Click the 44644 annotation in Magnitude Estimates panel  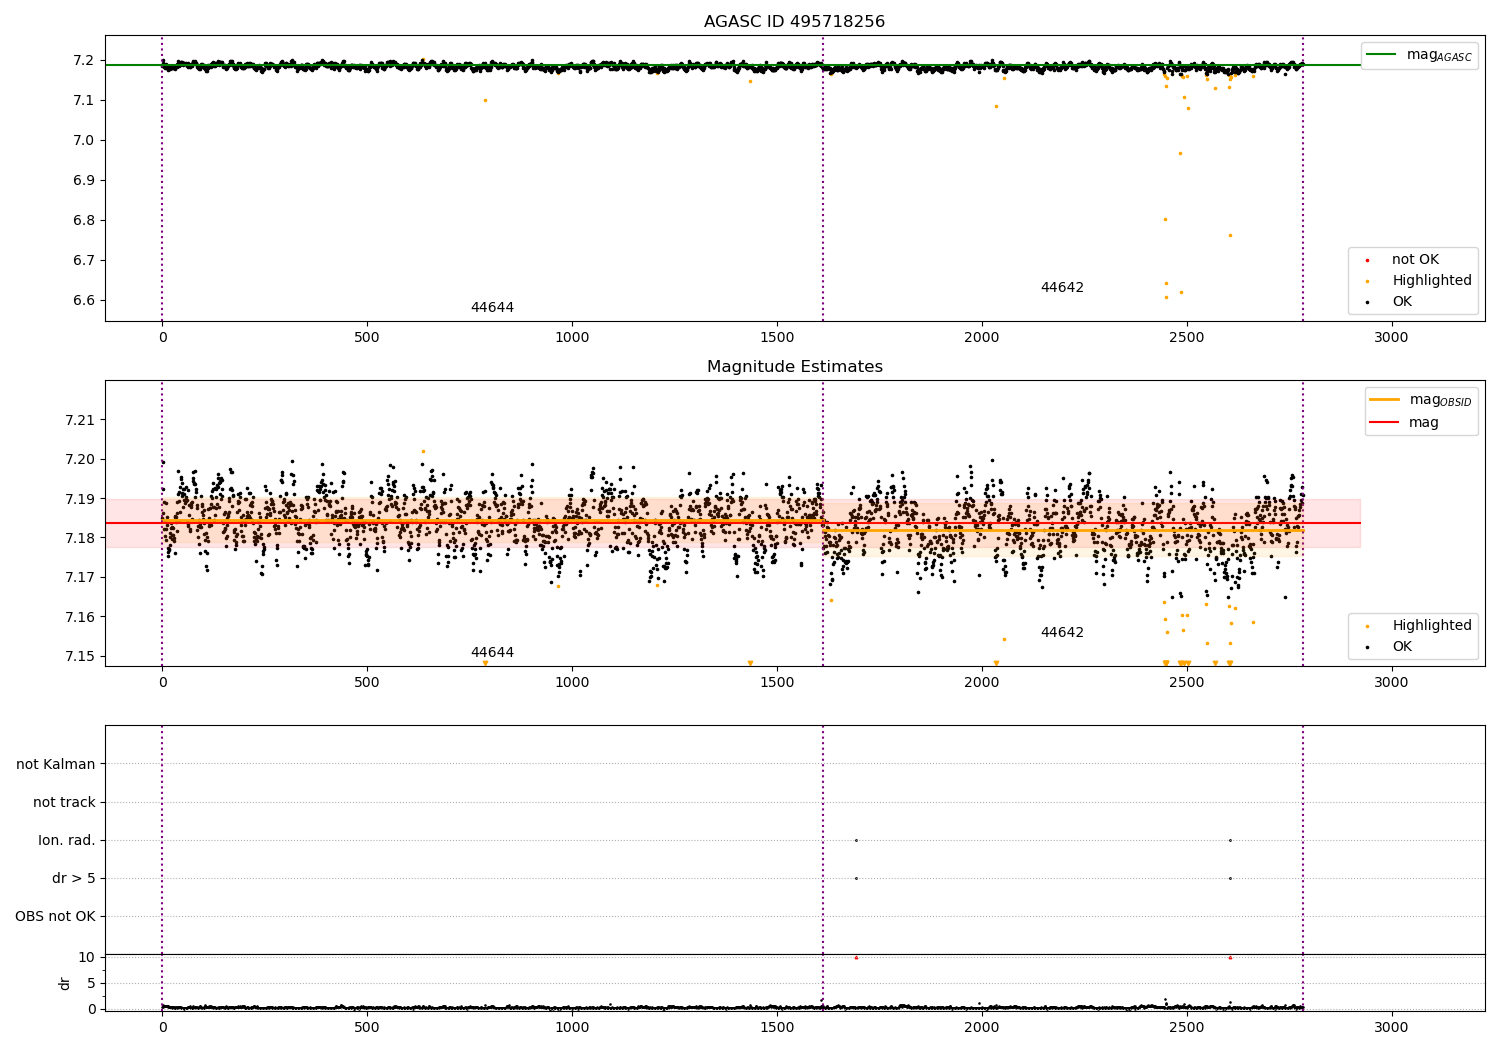point(492,653)
